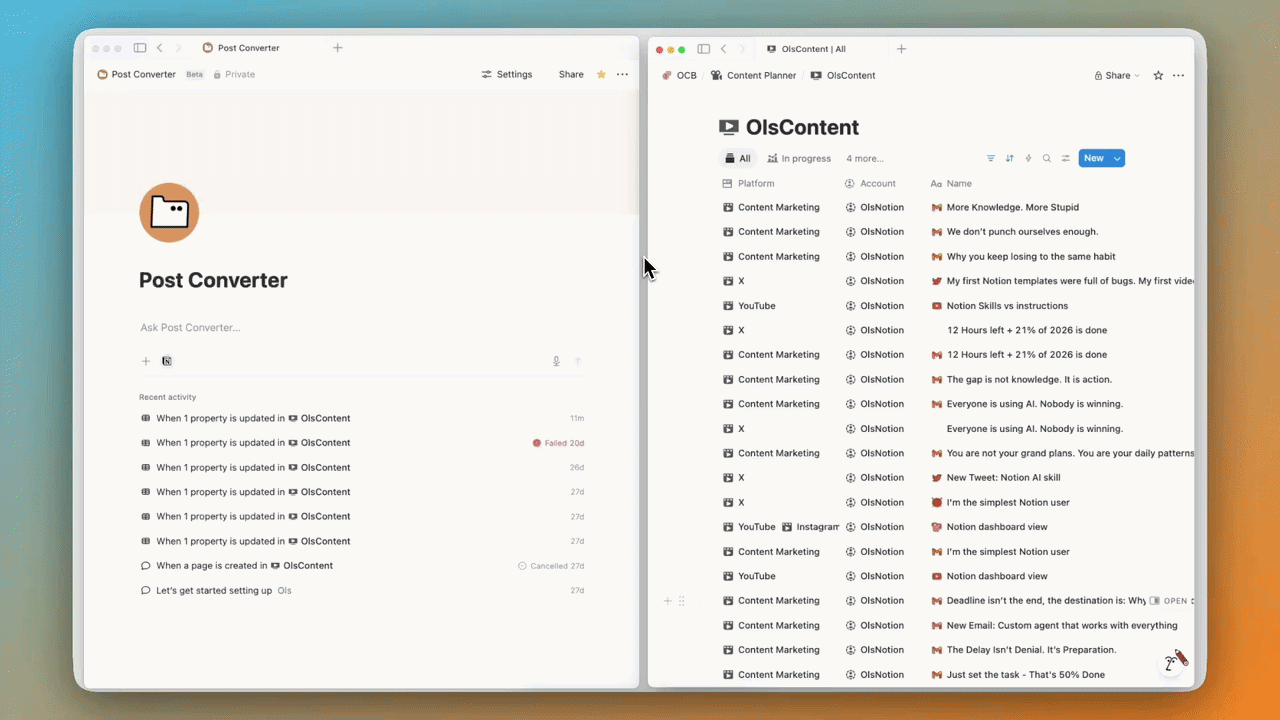Open the 'New Email: Custom agent that works with everything' entry
The width and height of the screenshot is (1280, 720).
click(1062, 625)
